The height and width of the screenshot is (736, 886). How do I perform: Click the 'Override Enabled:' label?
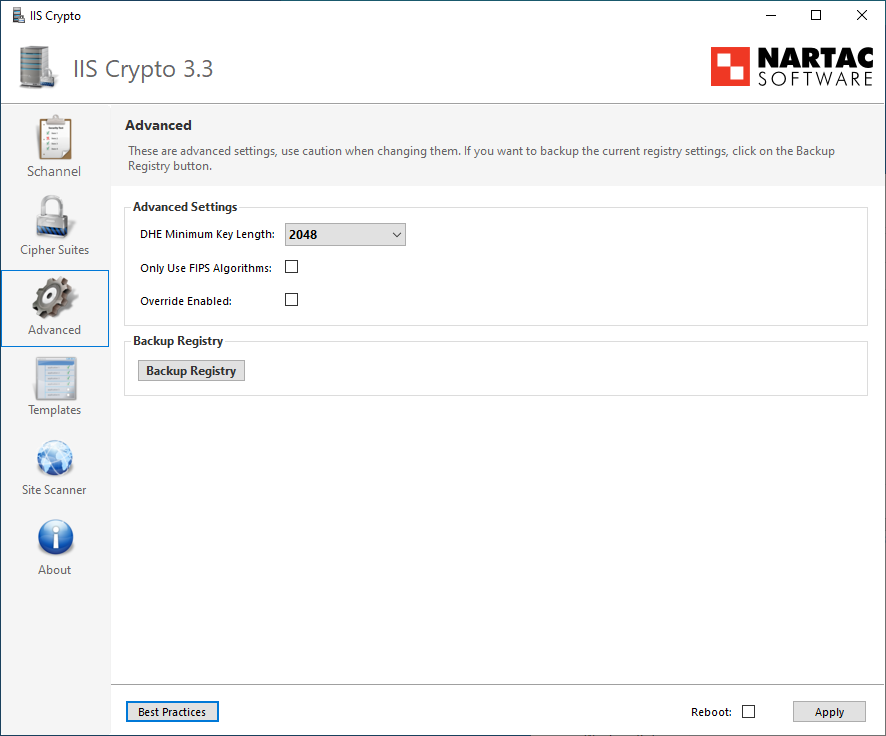coord(186,301)
